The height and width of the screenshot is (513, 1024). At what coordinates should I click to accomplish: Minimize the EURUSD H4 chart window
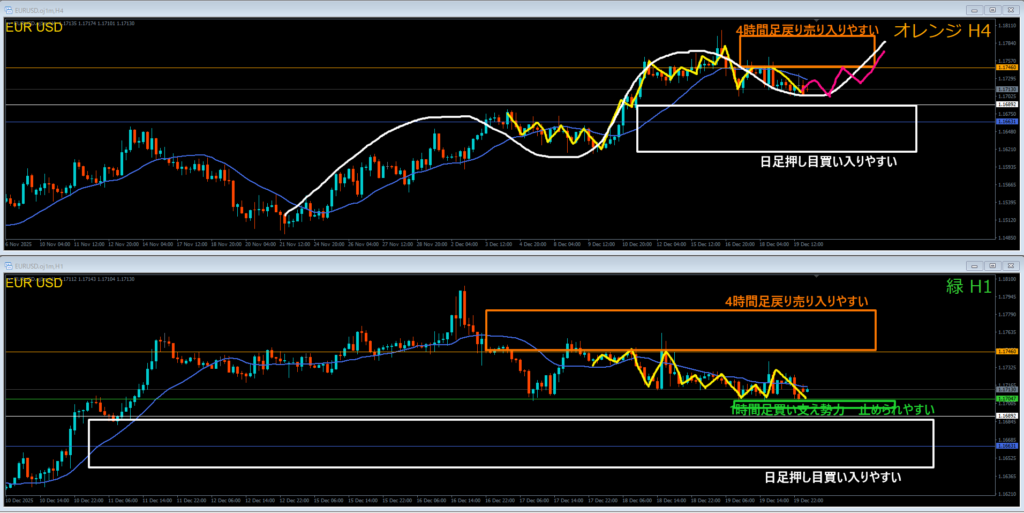975,10
